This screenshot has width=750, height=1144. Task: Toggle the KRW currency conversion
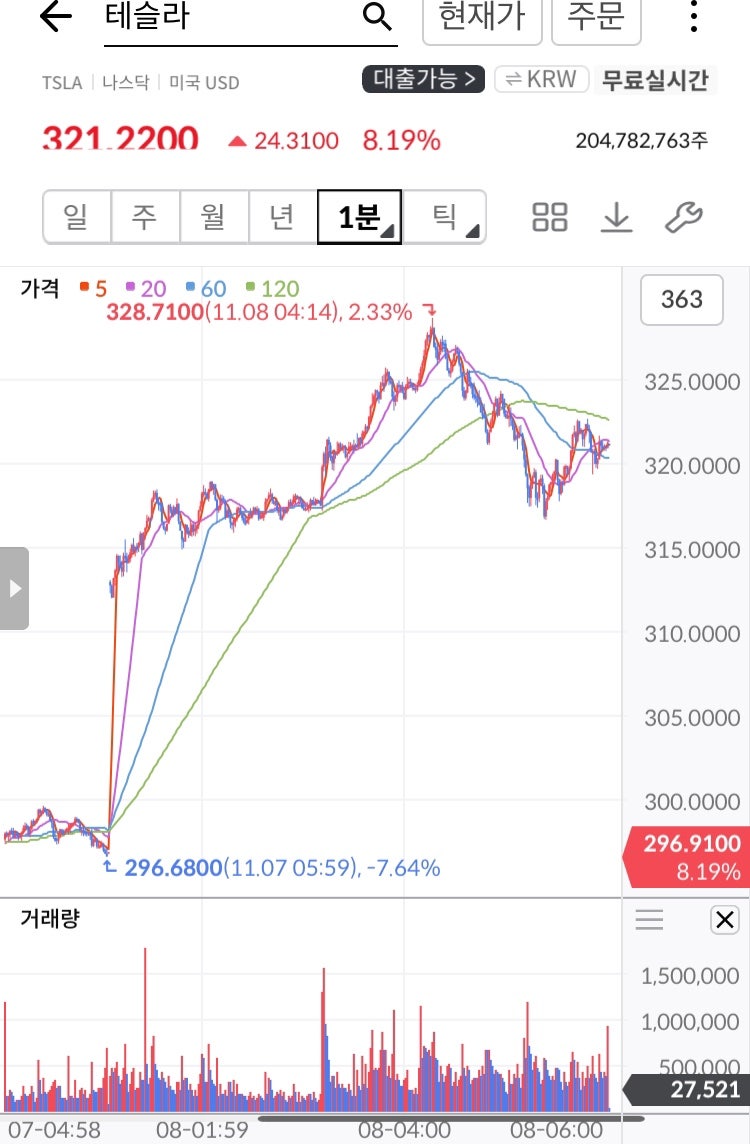(540, 79)
